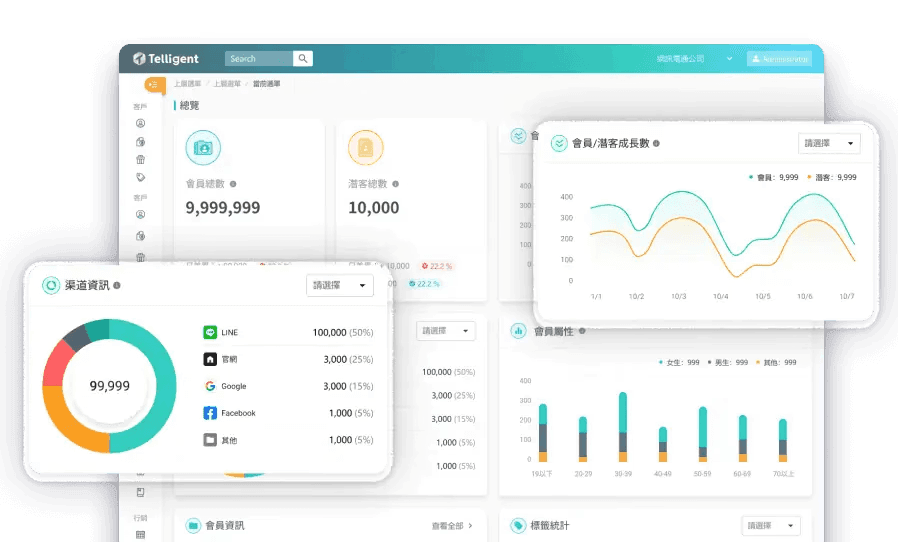This screenshot has width=898, height=542.
Task: Click the magnifier search button
Action: (x=302, y=58)
